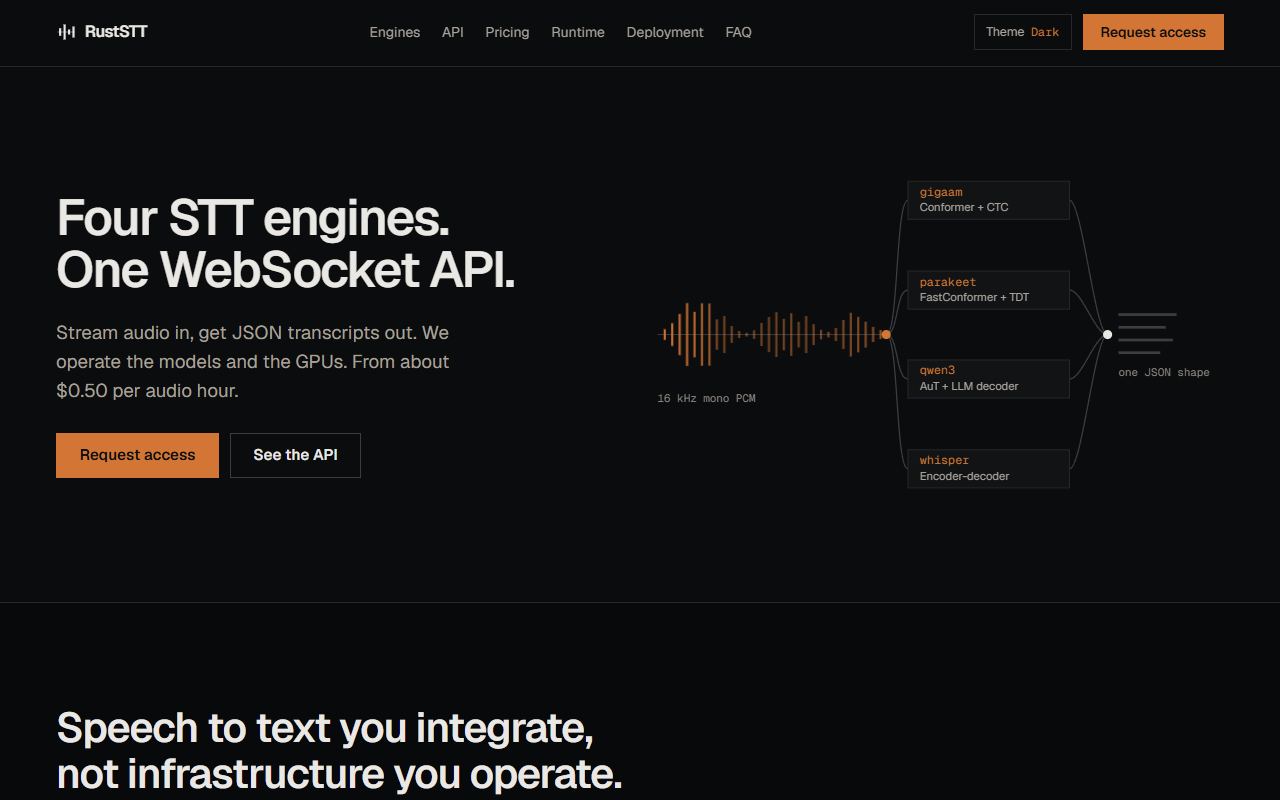Click the See the API button
Viewport: 1280px width, 800px height.
[x=295, y=455]
